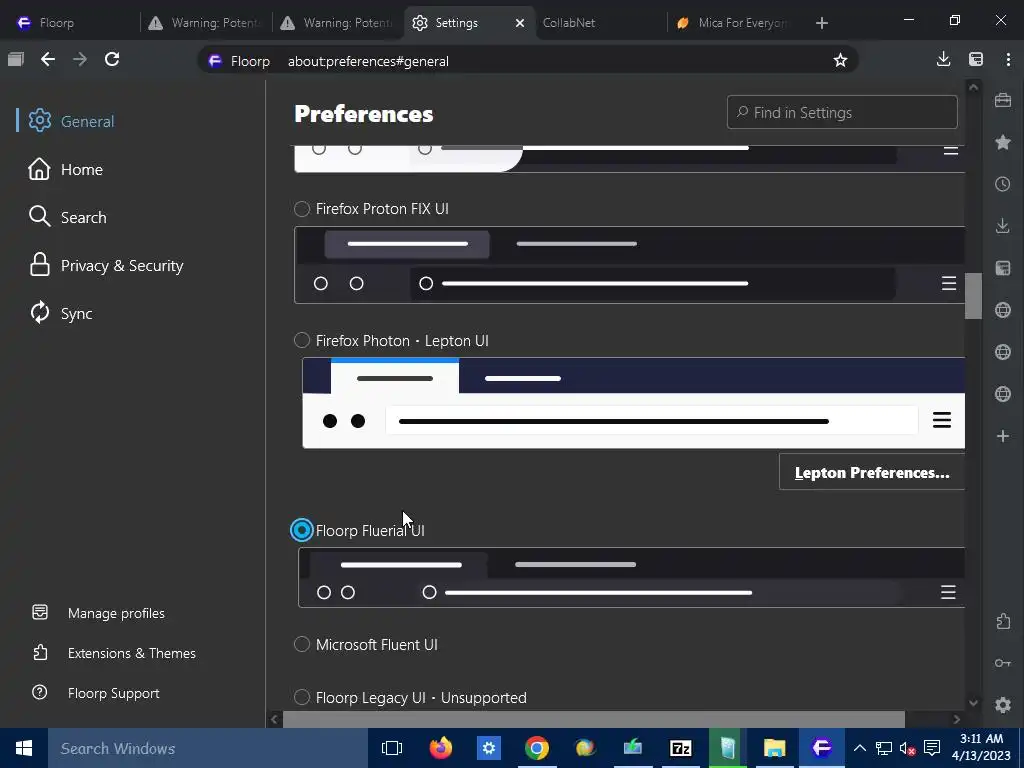Toggle the sidebar button in the toolbar
The width and height of the screenshot is (1024, 768).
point(976,59)
